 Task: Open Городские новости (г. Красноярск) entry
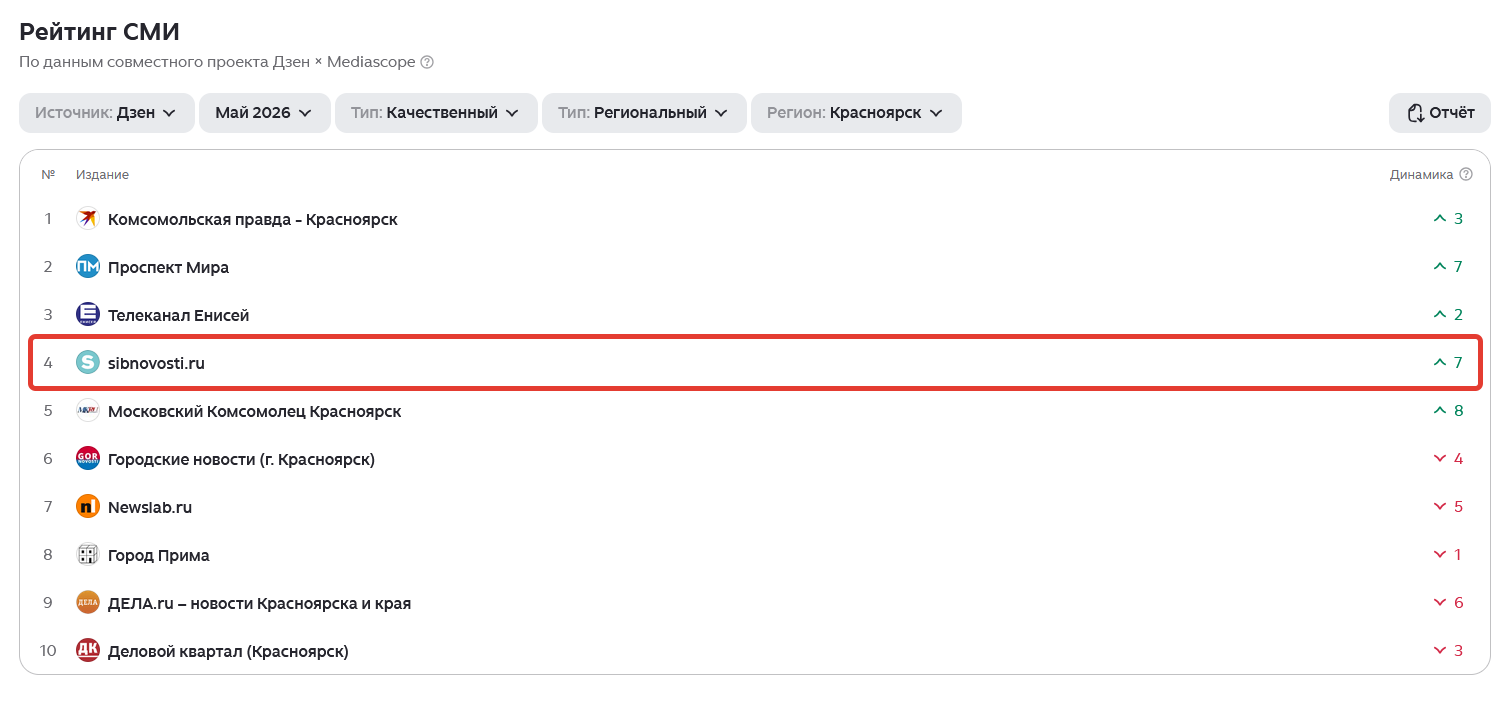[x=241, y=459]
